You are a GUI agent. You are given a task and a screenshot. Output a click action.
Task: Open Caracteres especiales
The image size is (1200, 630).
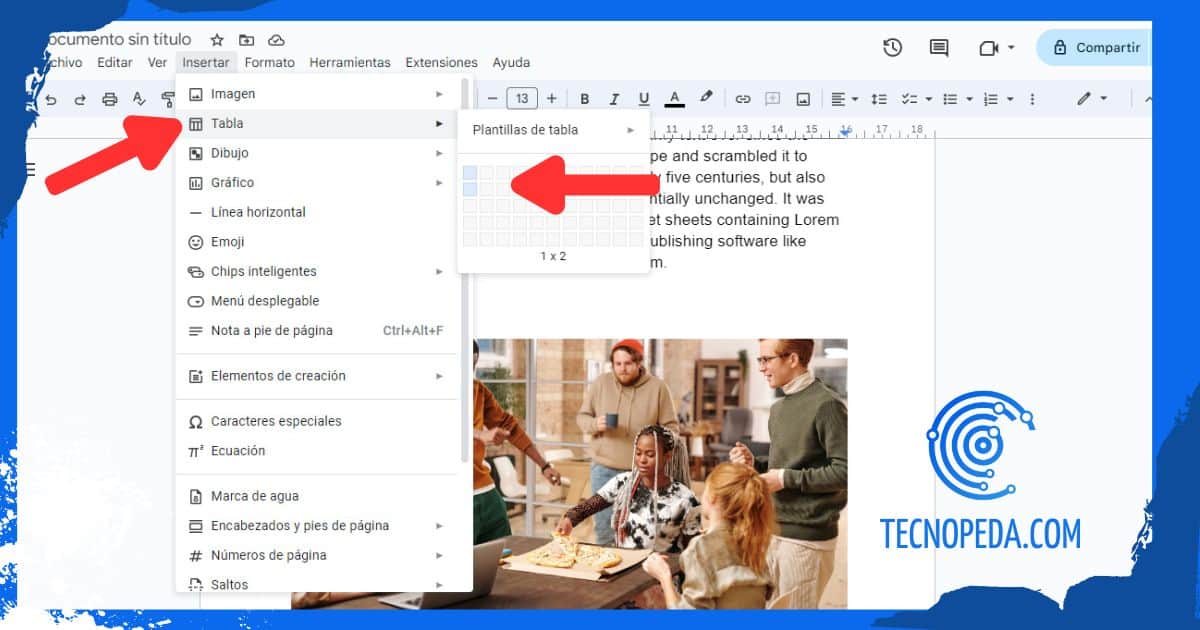click(317, 421)
